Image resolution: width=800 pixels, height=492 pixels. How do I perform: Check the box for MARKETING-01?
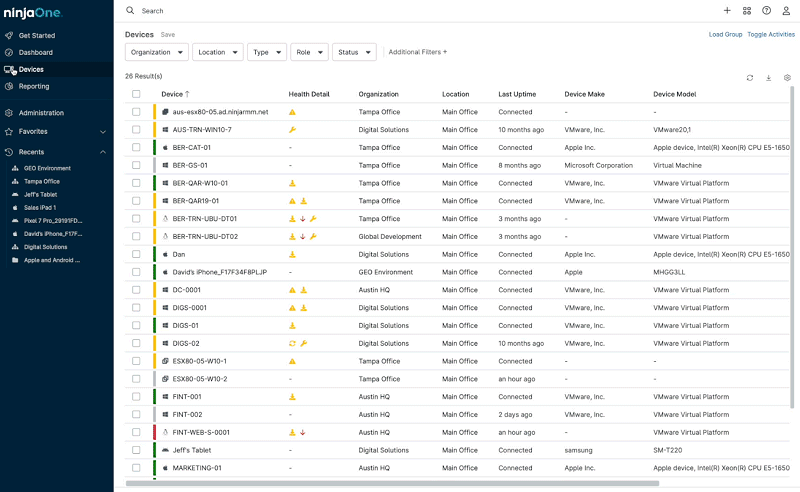[x=136, y=468]
